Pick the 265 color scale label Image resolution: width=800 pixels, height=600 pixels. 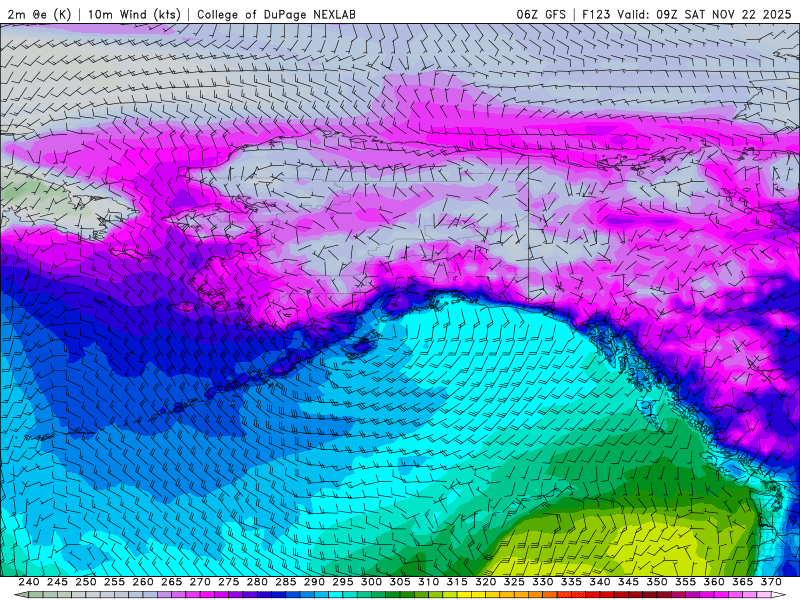tap(171, 582)
